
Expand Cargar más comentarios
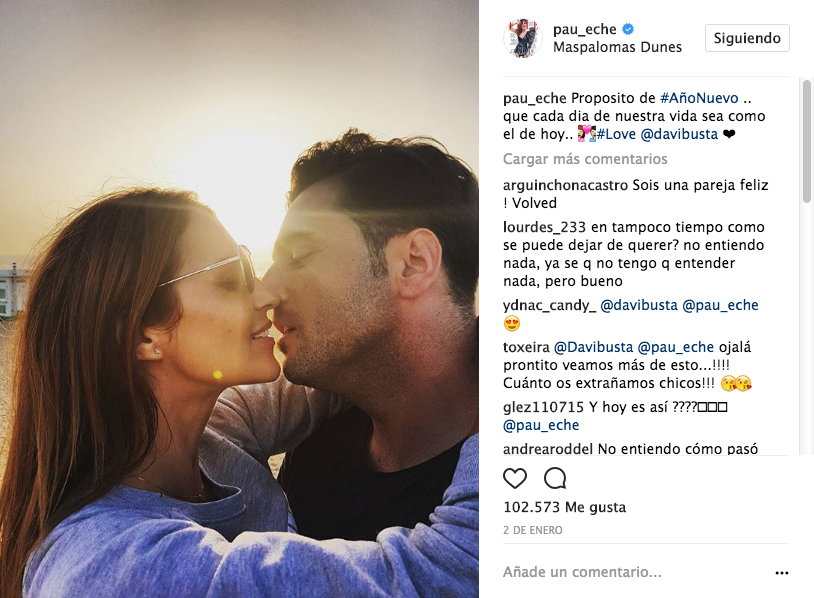(585, 159)
